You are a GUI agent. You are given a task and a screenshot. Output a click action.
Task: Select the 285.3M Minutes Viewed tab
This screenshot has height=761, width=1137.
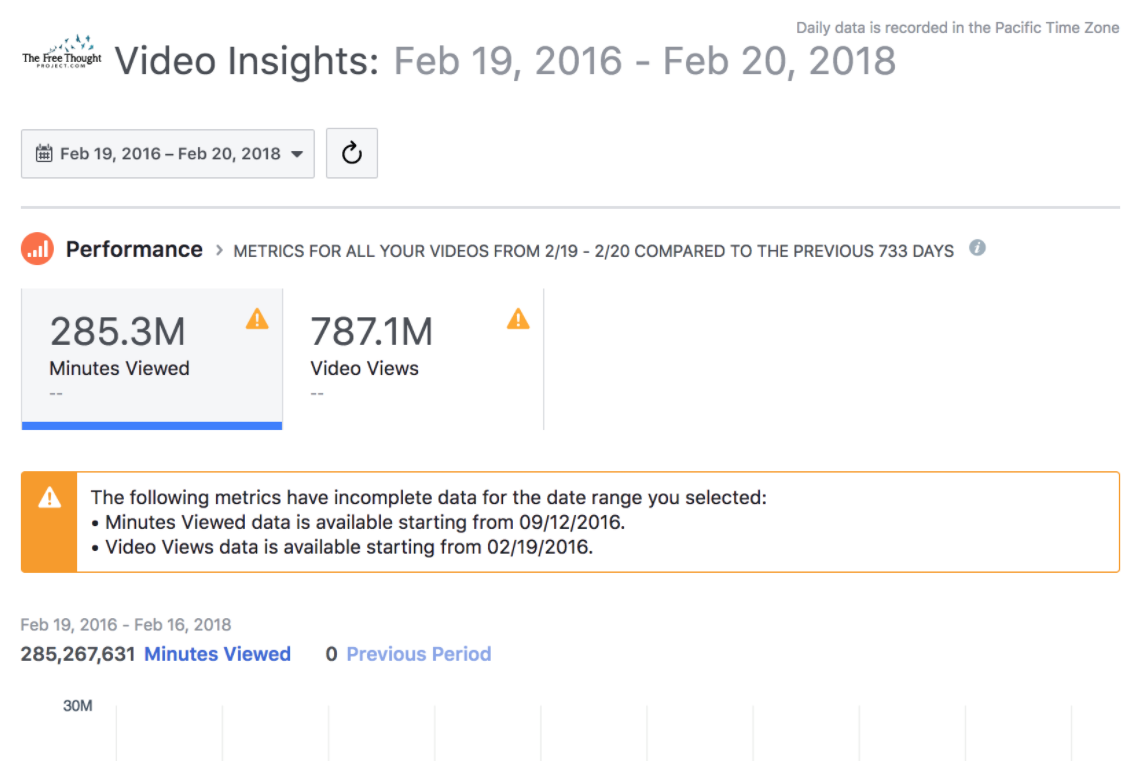152,358
